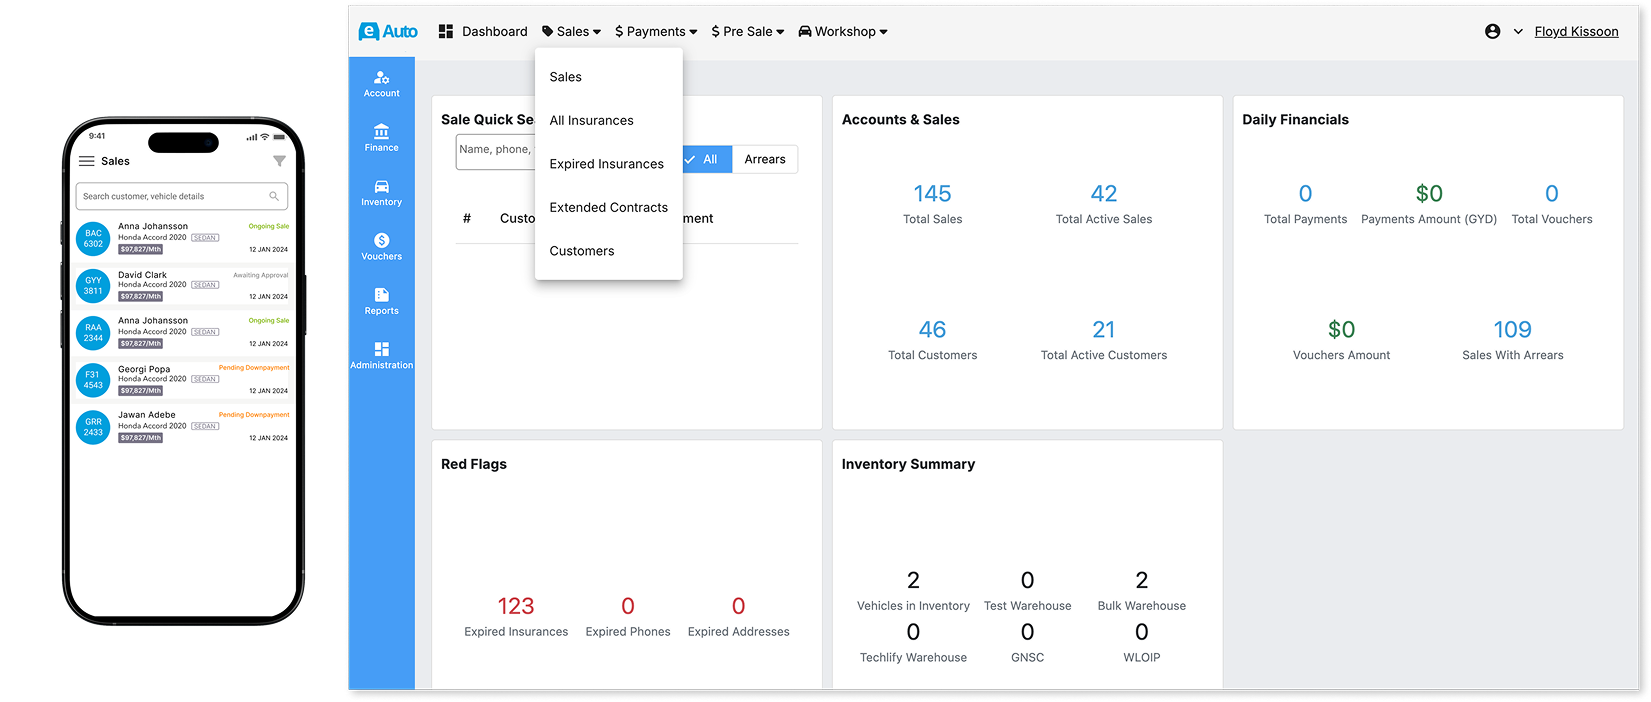
Task: Open Jawan Adebe sale row on phone
Action: pyautogui.click(x=182, y=427)
